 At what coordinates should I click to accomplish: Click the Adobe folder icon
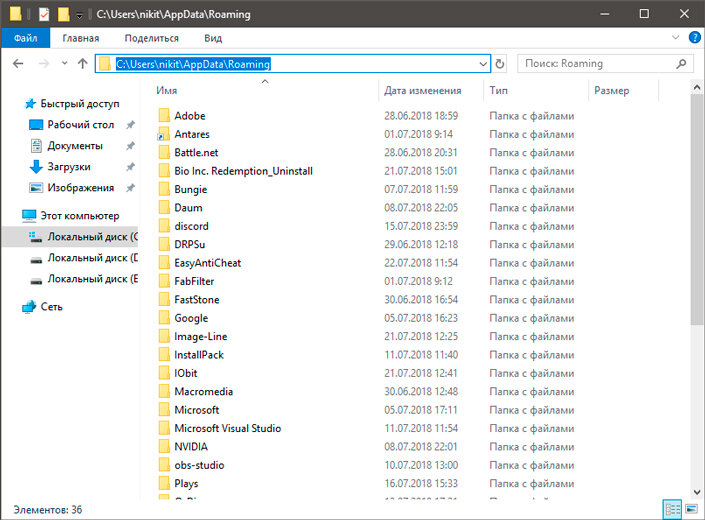tap(164, 116)
